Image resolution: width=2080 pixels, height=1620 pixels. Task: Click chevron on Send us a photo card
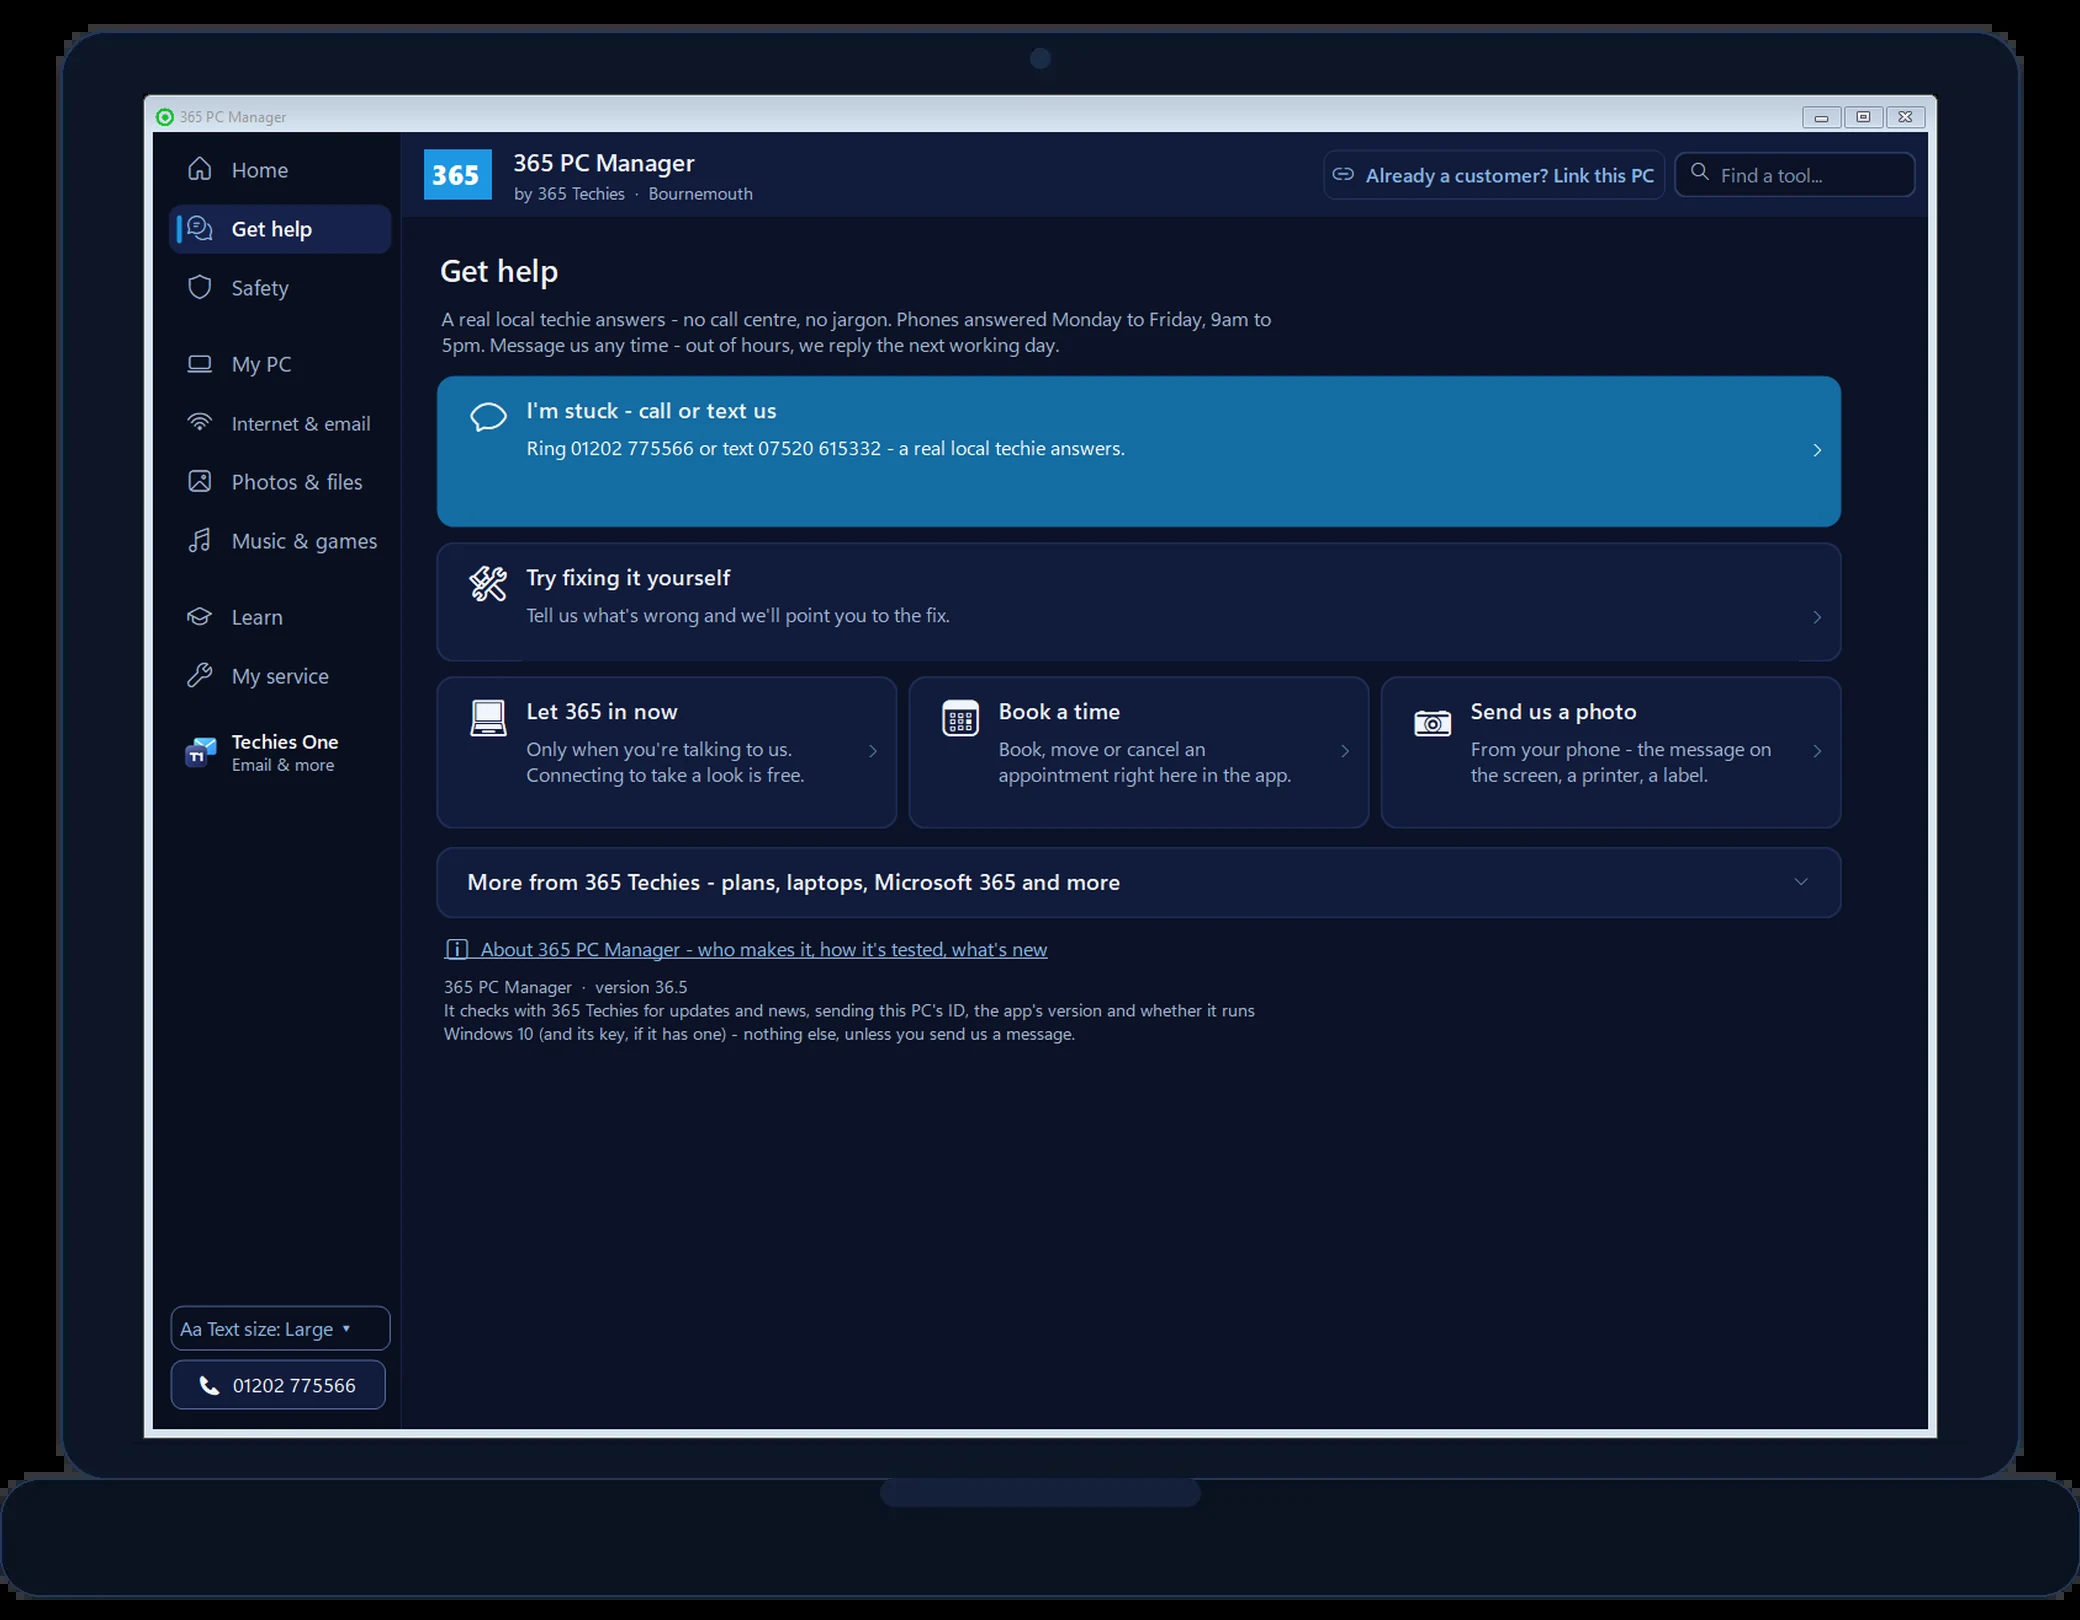point(1817,751)
